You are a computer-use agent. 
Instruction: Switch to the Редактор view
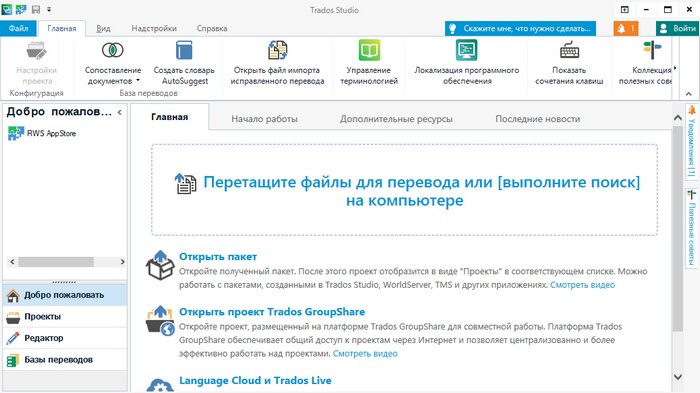coord(65,338)
